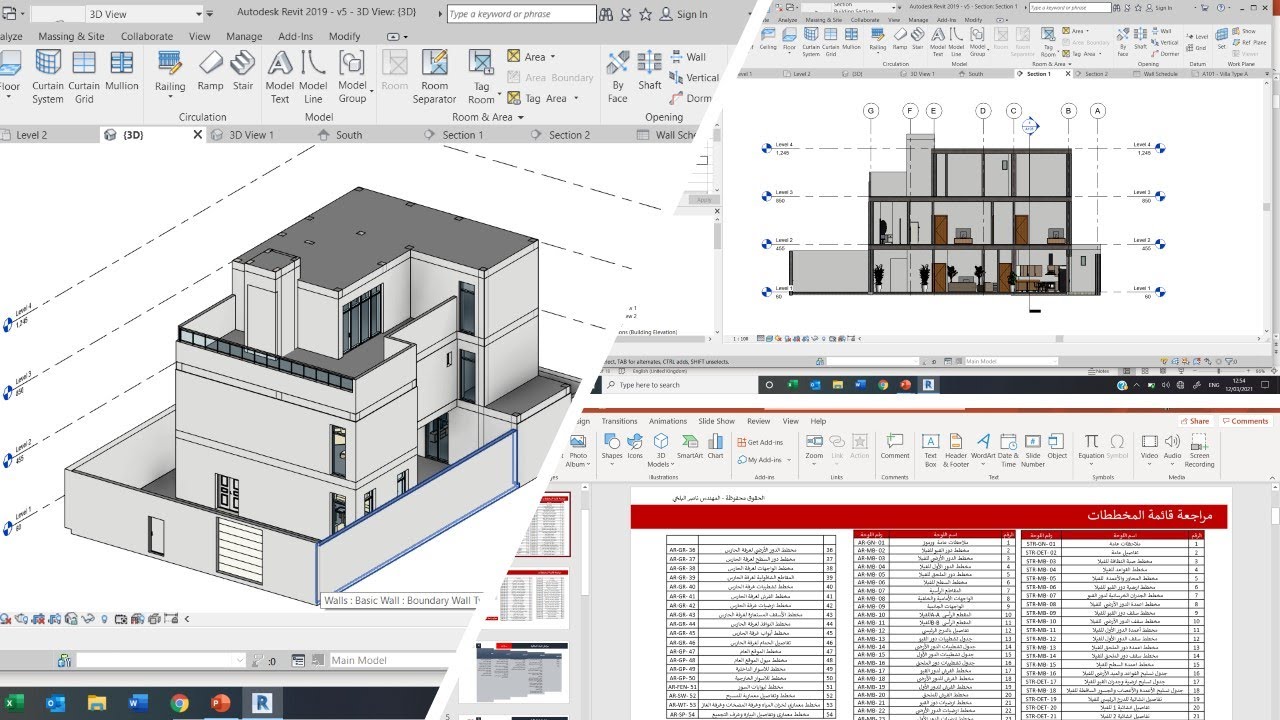Click Get Add-ins in PowerPoint ribbon
This screenshot has height=720, width=1280.
tap(760, 442)
